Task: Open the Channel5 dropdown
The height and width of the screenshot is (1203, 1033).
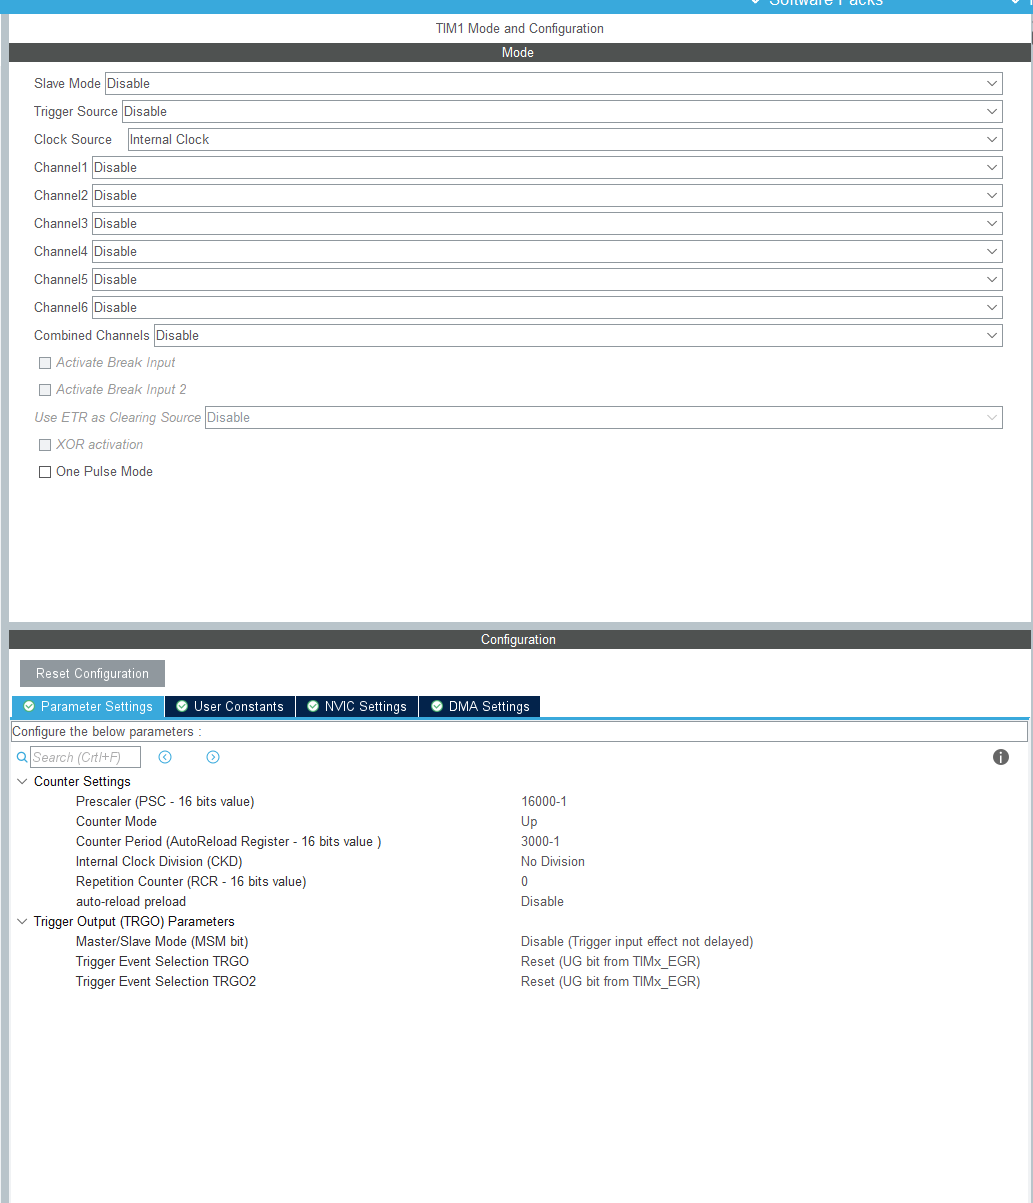Action: tap(547, 280)
